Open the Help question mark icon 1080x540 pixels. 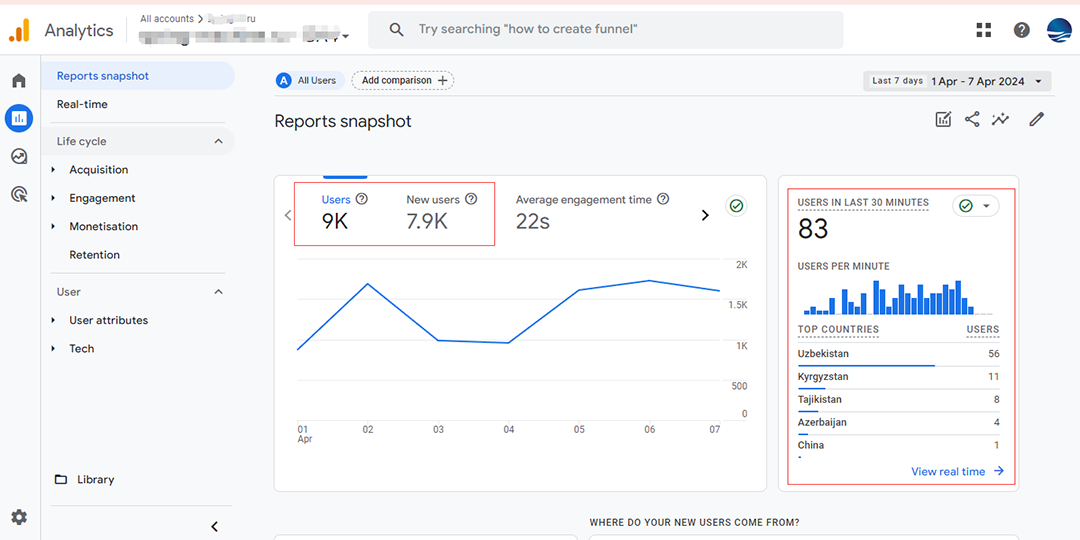[x=1021, y=30]
